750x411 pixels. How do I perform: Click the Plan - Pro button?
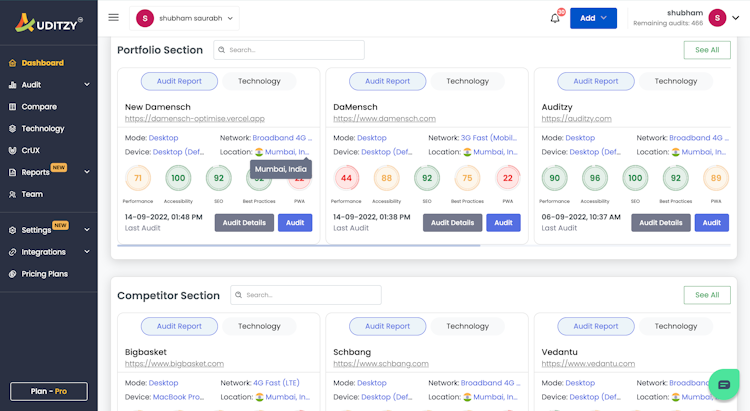click(x=49, y=391)
